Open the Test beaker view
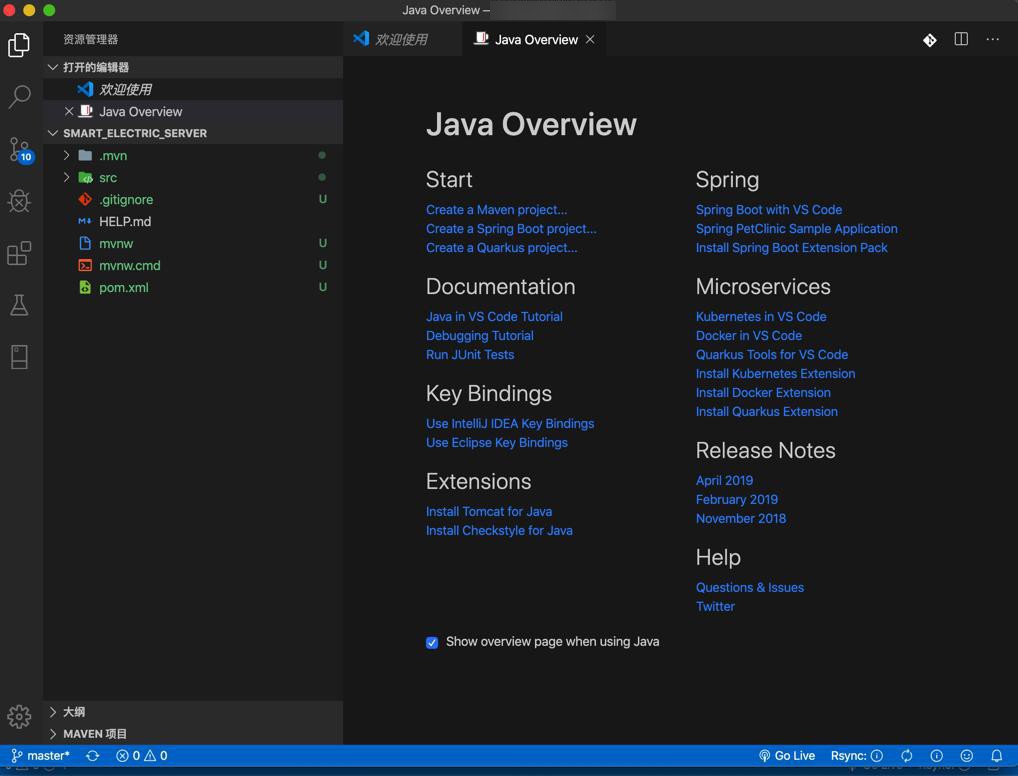 19,305
